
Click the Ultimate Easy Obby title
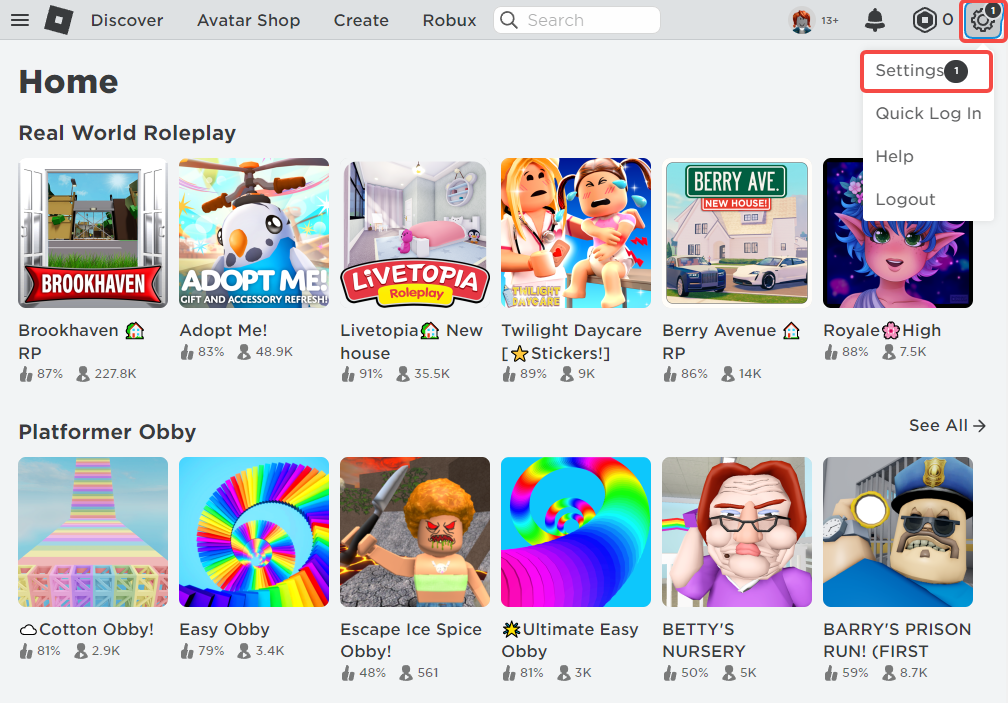[x=570, y=640]
